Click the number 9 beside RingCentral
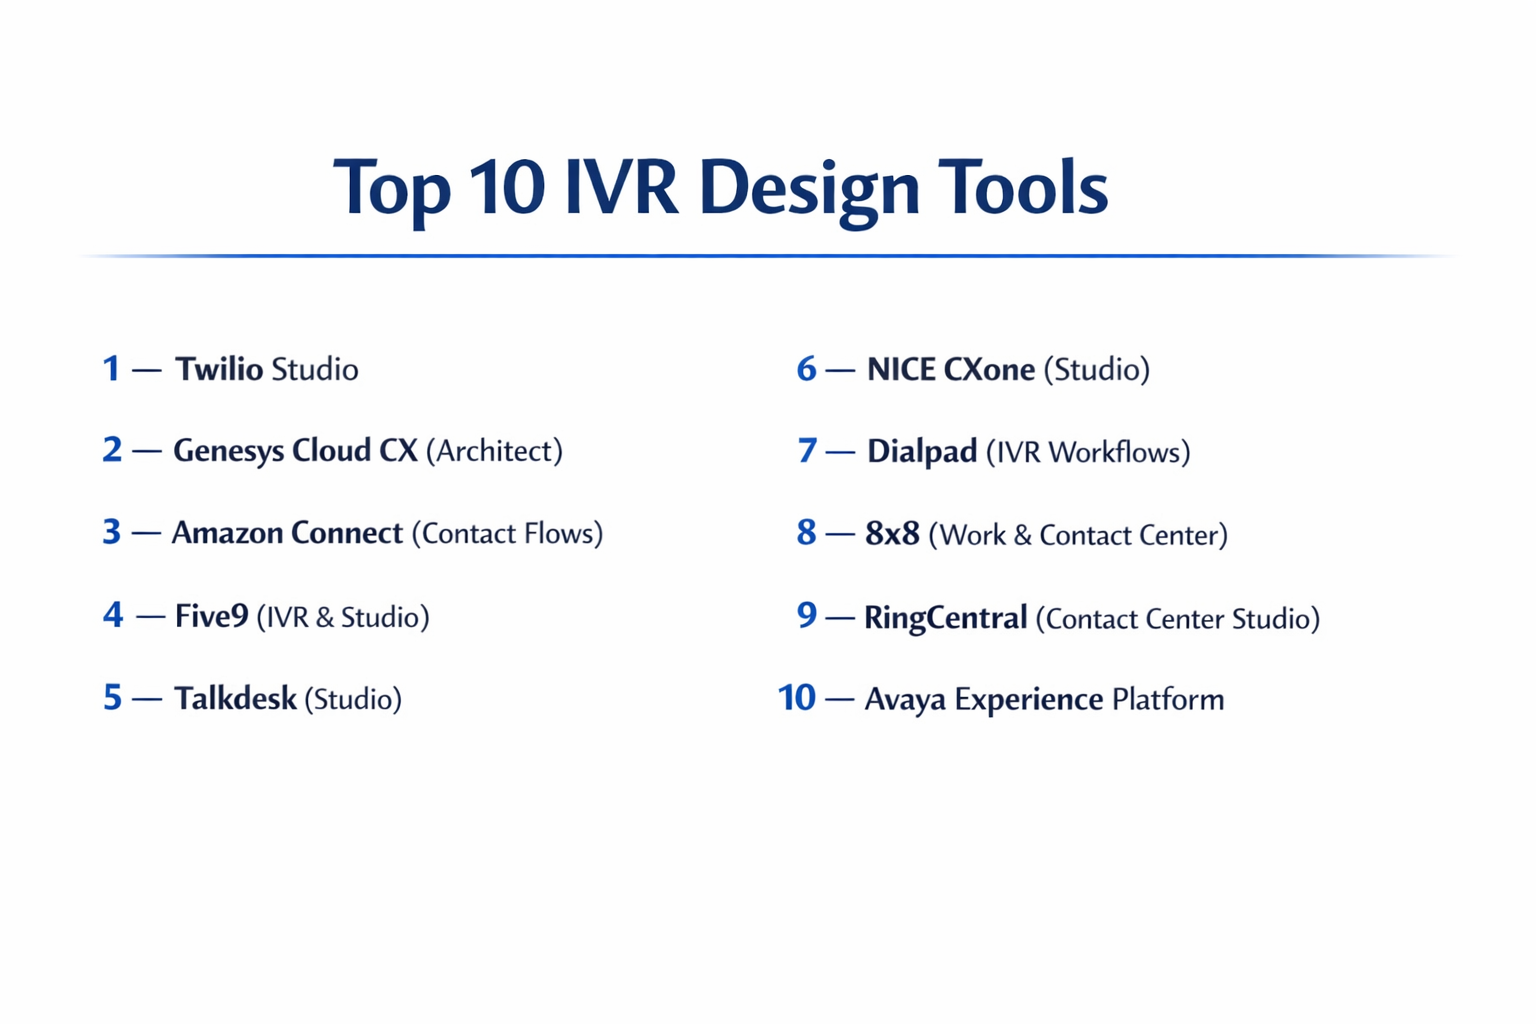1536x1024 pixels. pos(806,616)
